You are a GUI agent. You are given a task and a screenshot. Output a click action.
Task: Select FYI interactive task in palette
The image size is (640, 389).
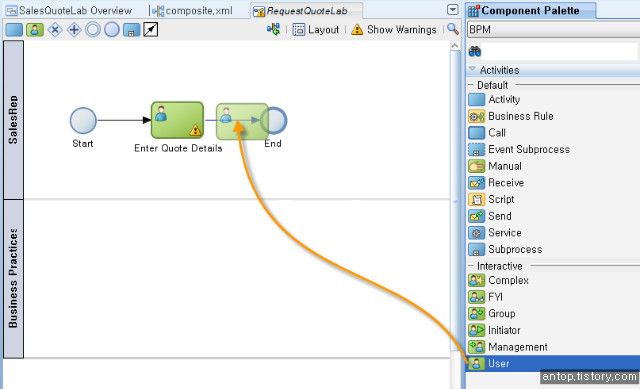click(x=485, y=297)
